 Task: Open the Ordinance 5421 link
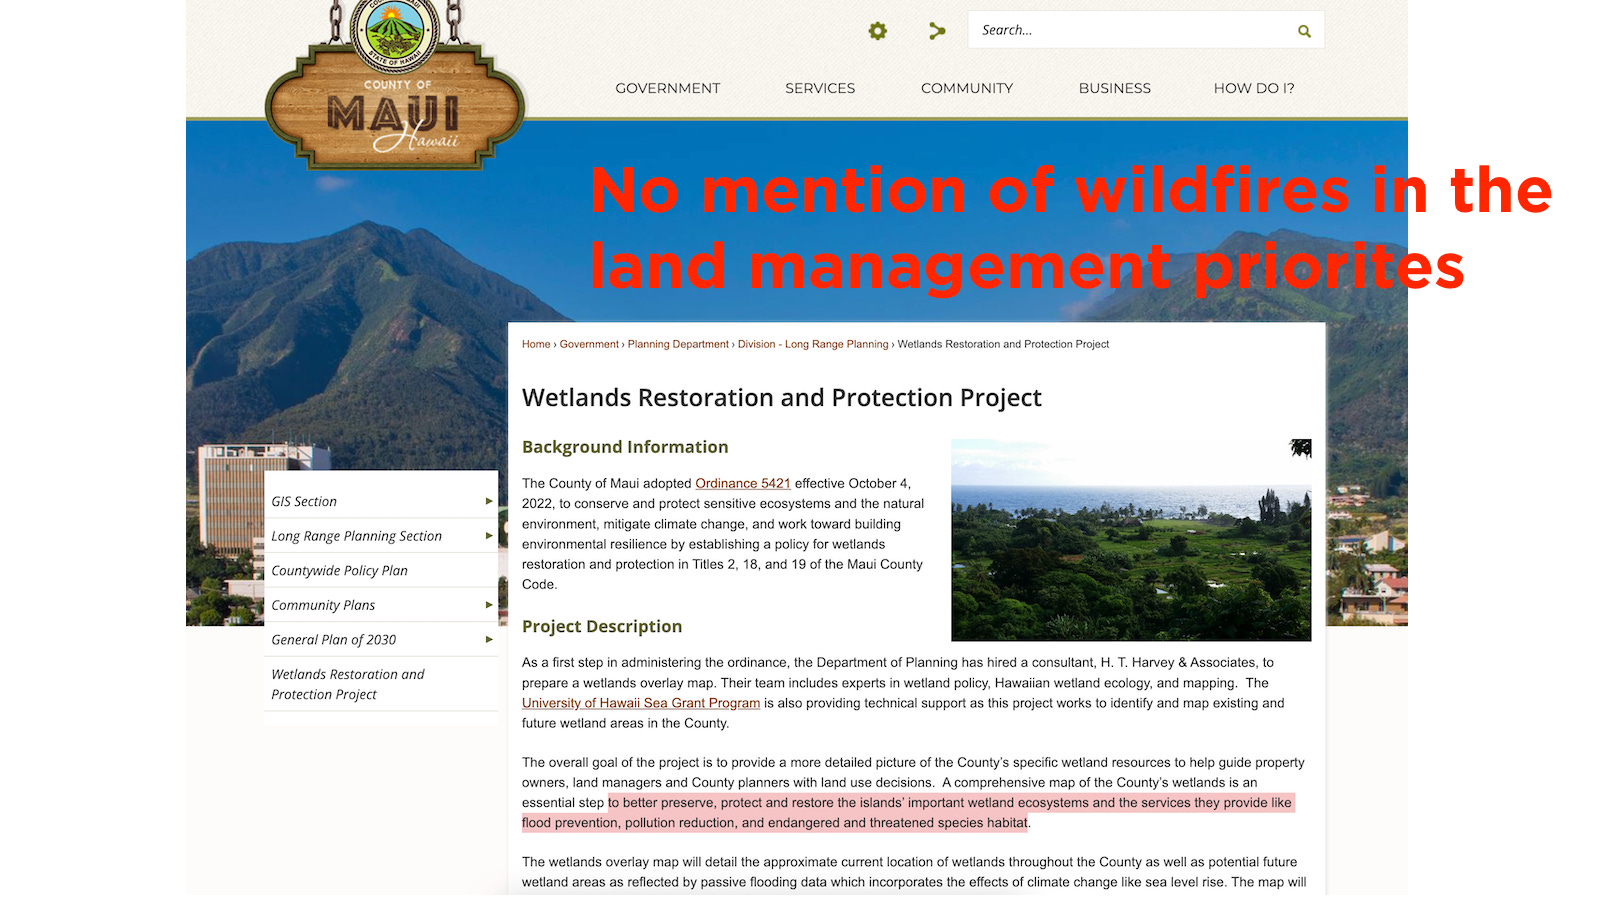[742, 483]
